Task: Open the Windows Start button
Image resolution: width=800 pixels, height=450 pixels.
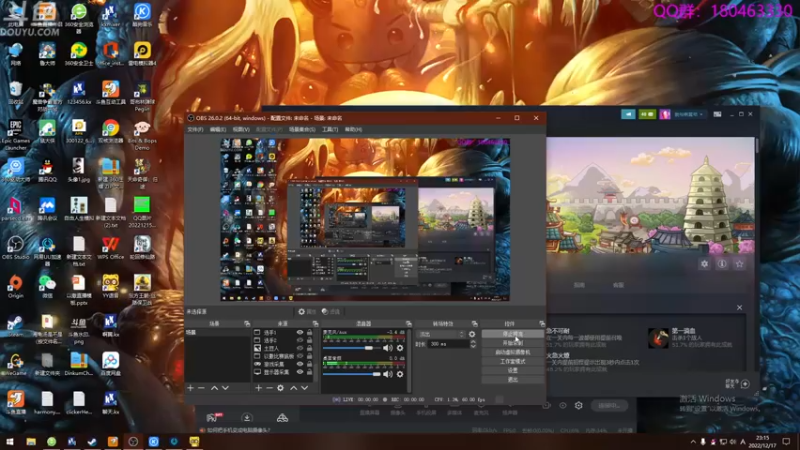Action: 10,441
